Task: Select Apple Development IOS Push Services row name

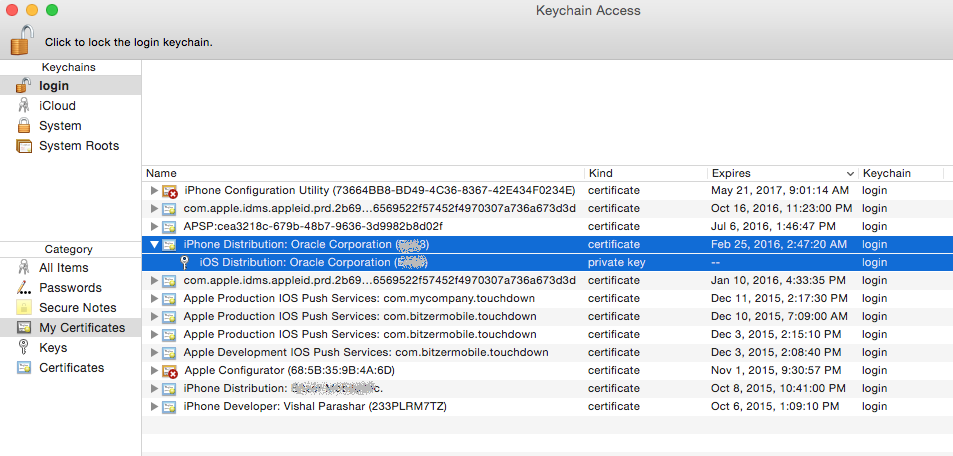Action: (366, 352)
